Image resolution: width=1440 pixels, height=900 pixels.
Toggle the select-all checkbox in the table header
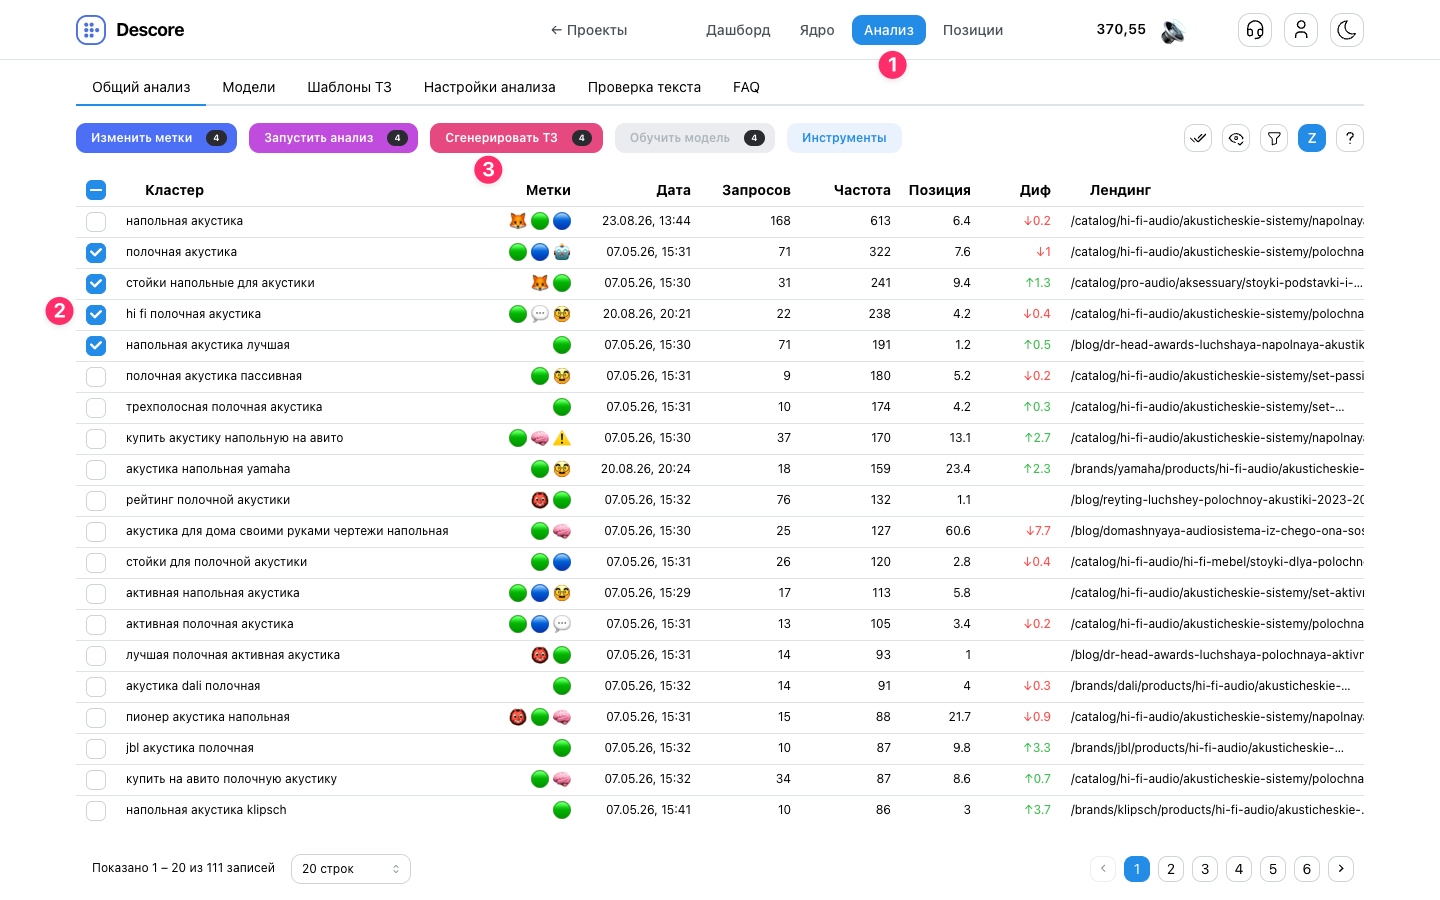96,190
